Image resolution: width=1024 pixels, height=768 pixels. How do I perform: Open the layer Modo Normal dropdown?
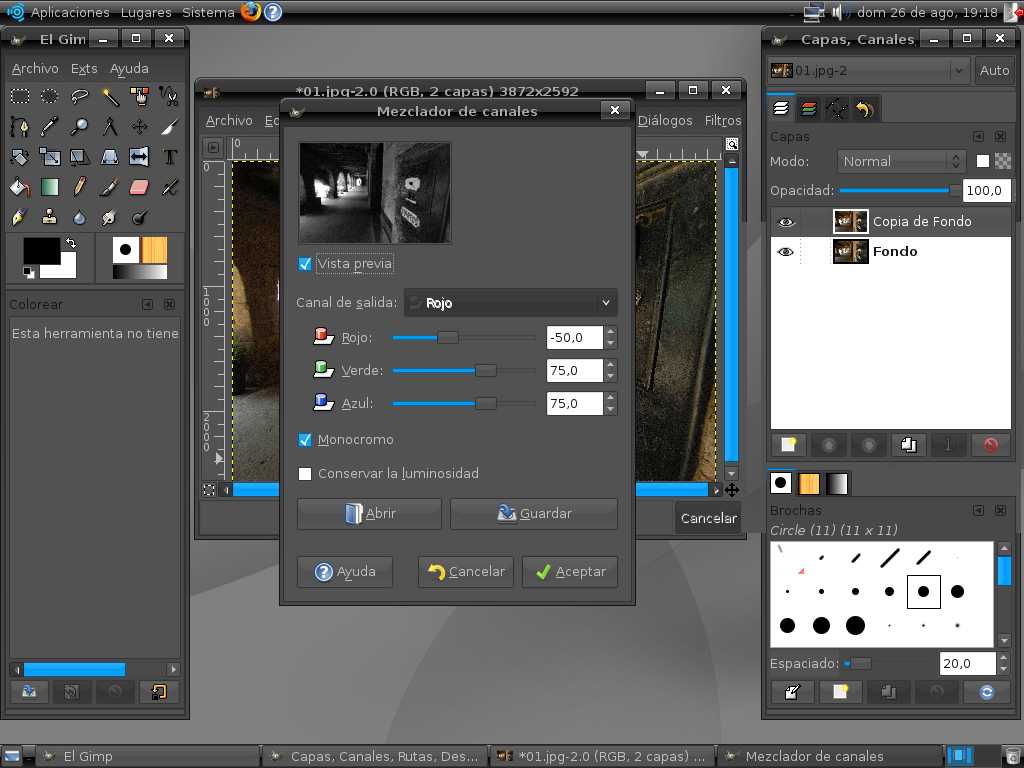click(x=902, y=161)
